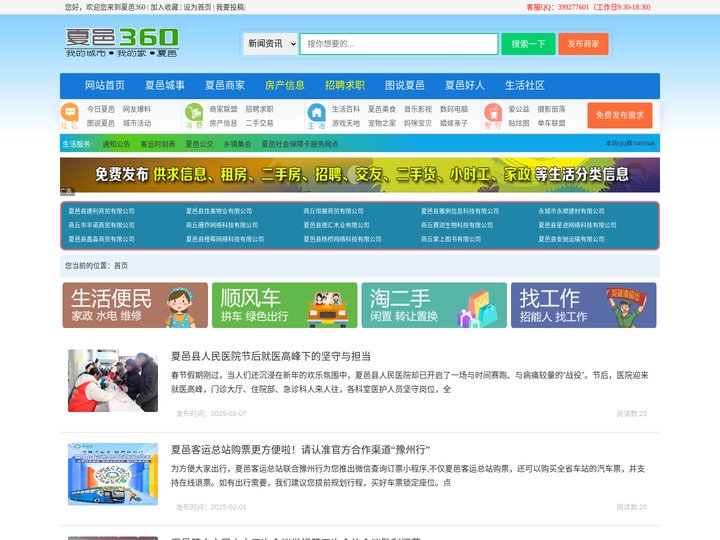Open the 夏邑县人民医院节后就医高峰 article title
The height and width of the screenshot is (540, 720).
tap(271, 356)
